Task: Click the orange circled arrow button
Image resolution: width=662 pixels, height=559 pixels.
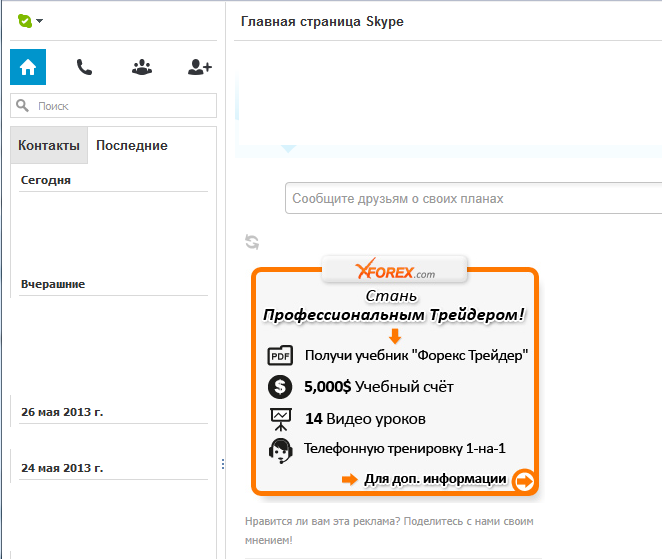Action: 524,480
